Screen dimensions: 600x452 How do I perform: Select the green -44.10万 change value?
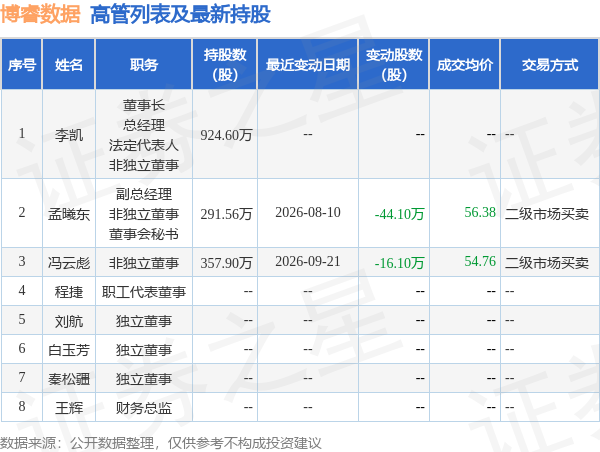399,214
